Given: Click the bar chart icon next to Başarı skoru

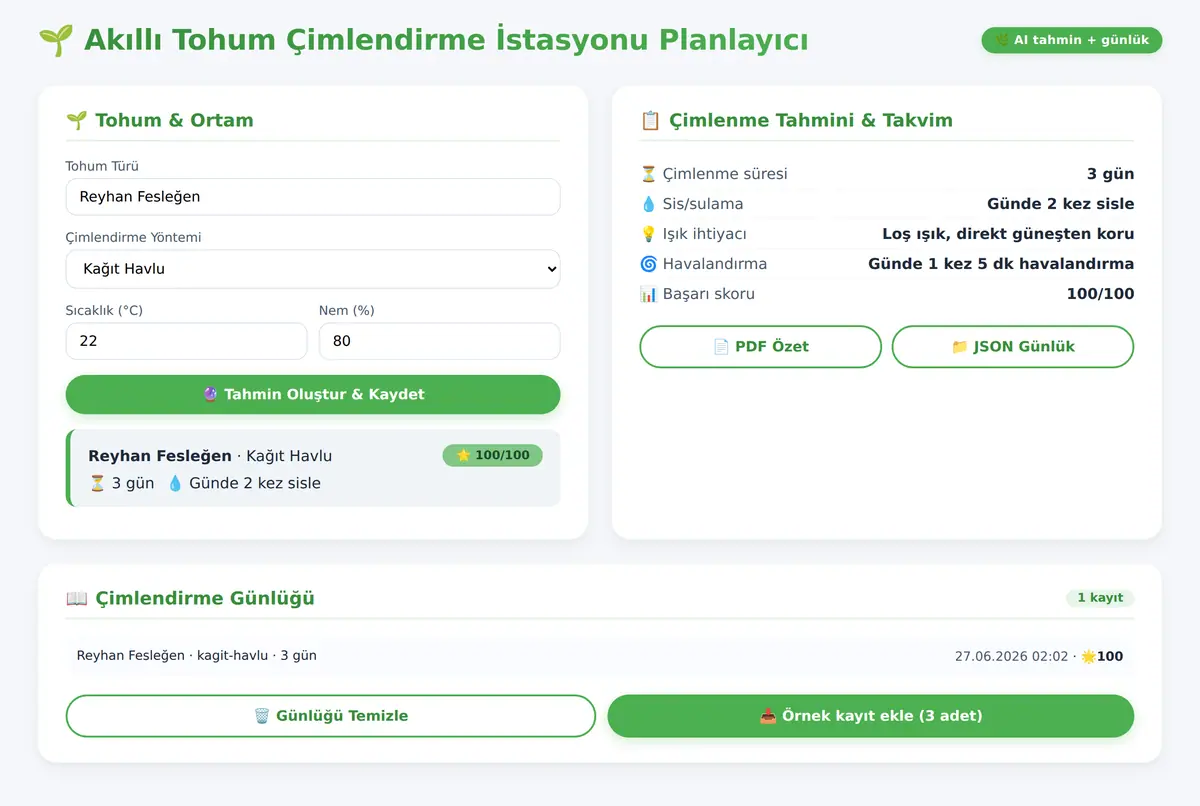Looking at the screenshot, I should click(x=648, y=294).
